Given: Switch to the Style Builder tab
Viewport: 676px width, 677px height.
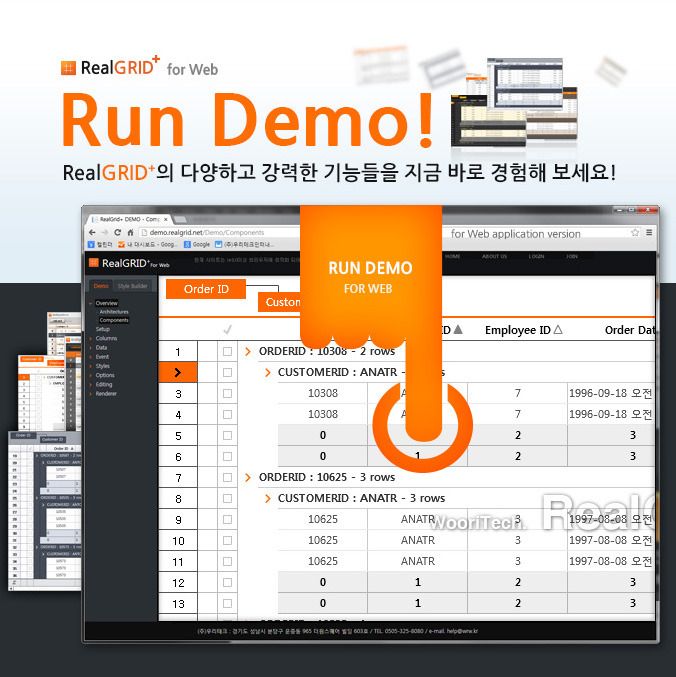Looking at the screenshot, I should coord(133,286).
